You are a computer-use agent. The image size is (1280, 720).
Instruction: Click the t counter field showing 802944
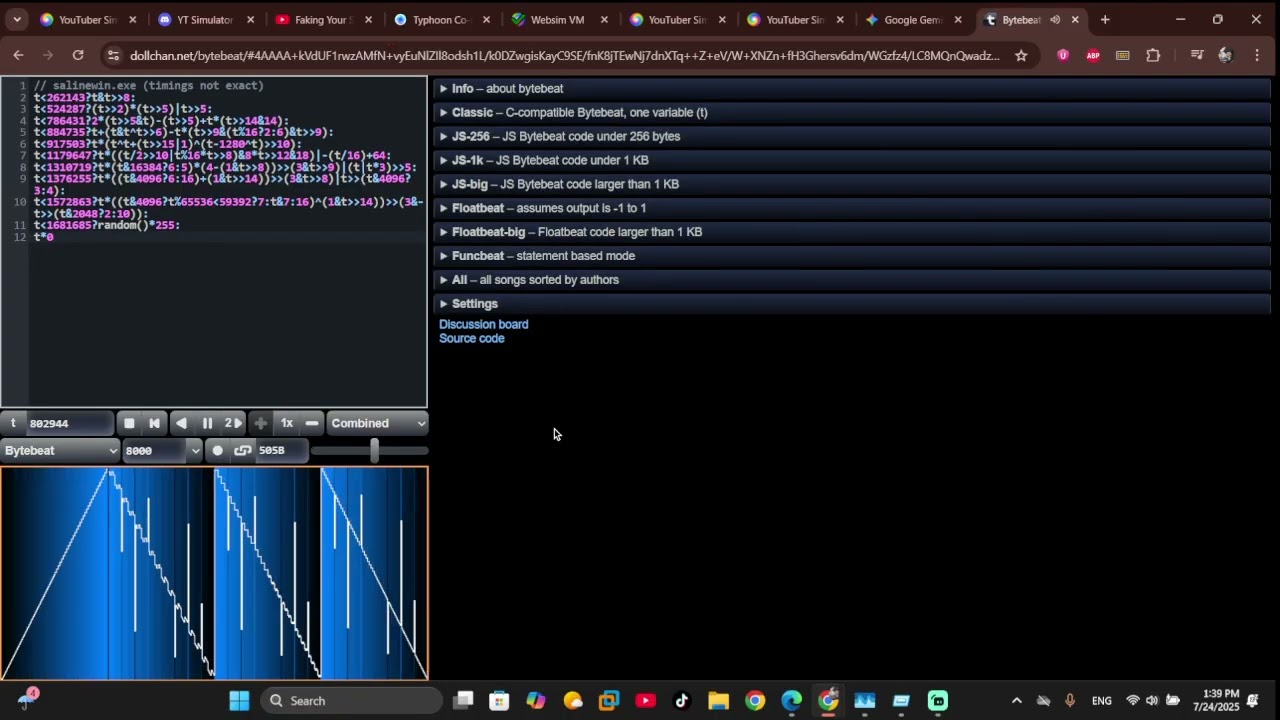click(67, 423)
